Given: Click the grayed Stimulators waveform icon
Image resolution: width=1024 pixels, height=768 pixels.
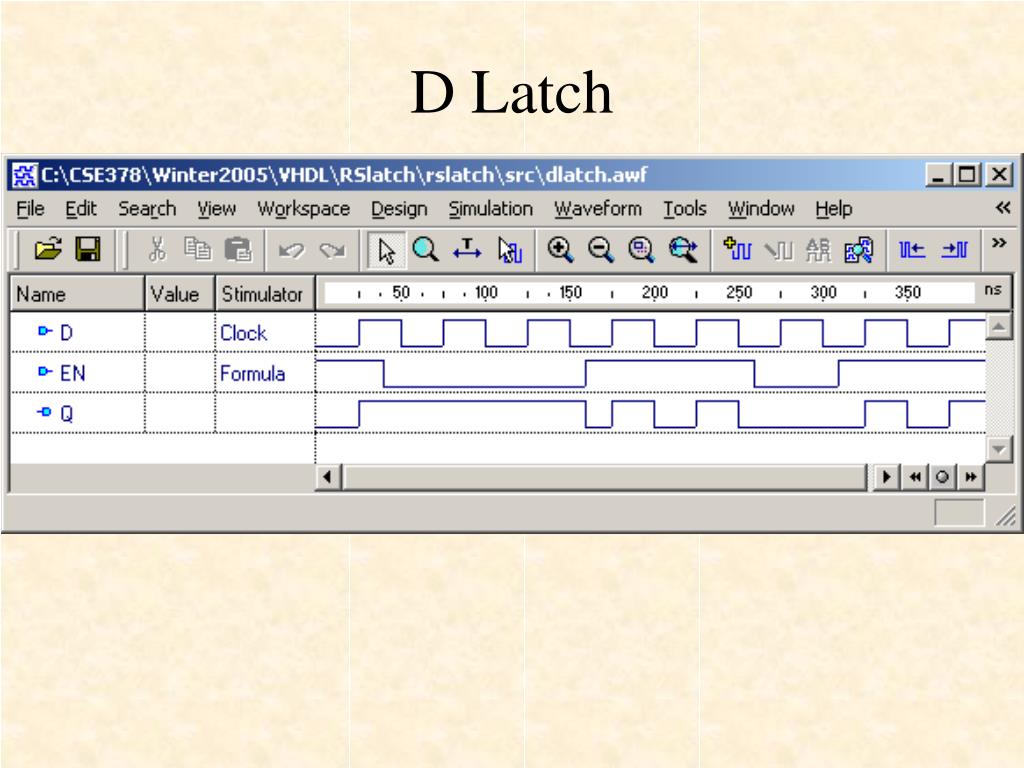Looking at the screenshot, I should (x=778, y=250).
